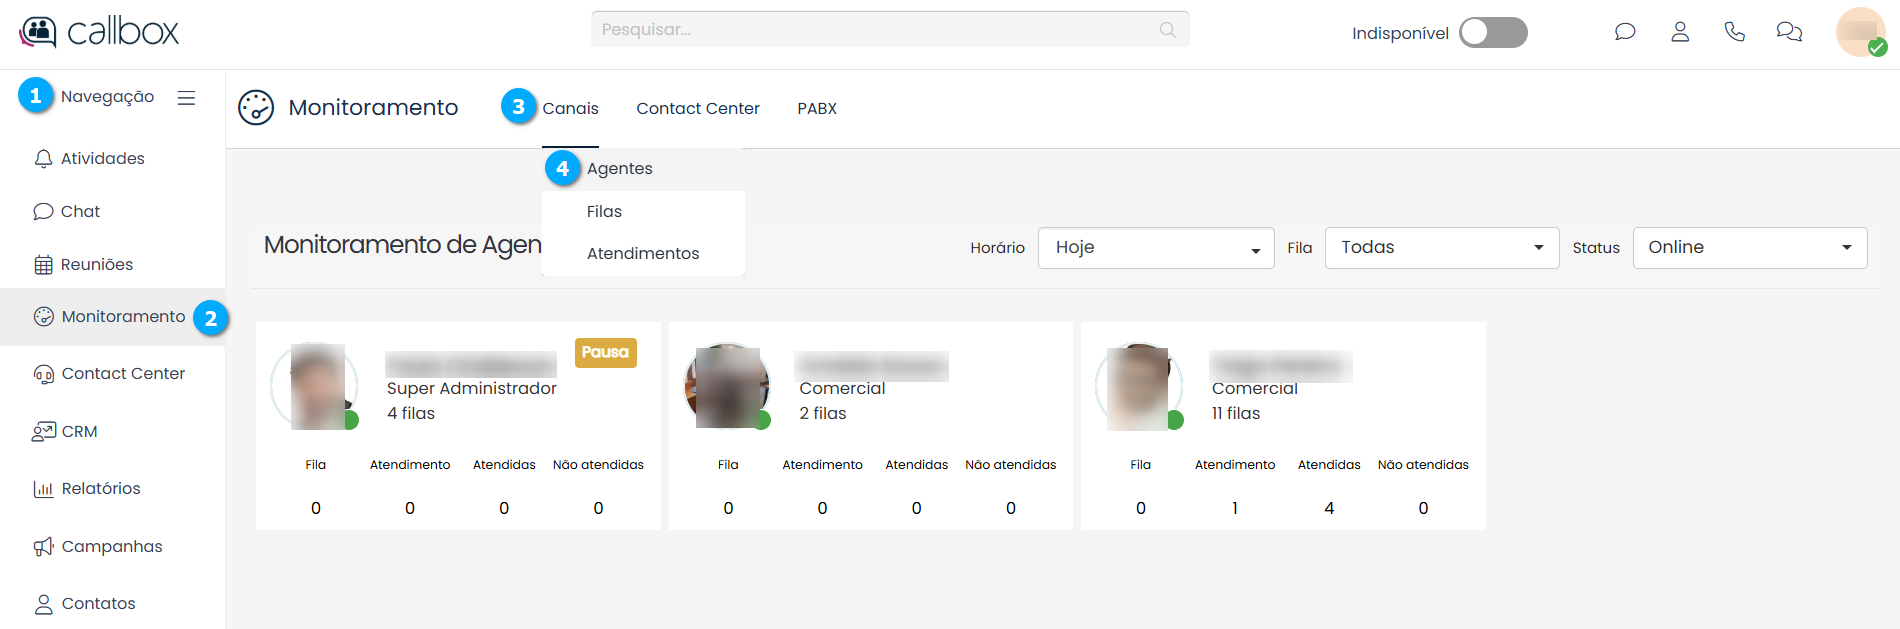1900x629 pixels.
Task: Open the user profile icon in header
Action: (x=1680, y=32)
